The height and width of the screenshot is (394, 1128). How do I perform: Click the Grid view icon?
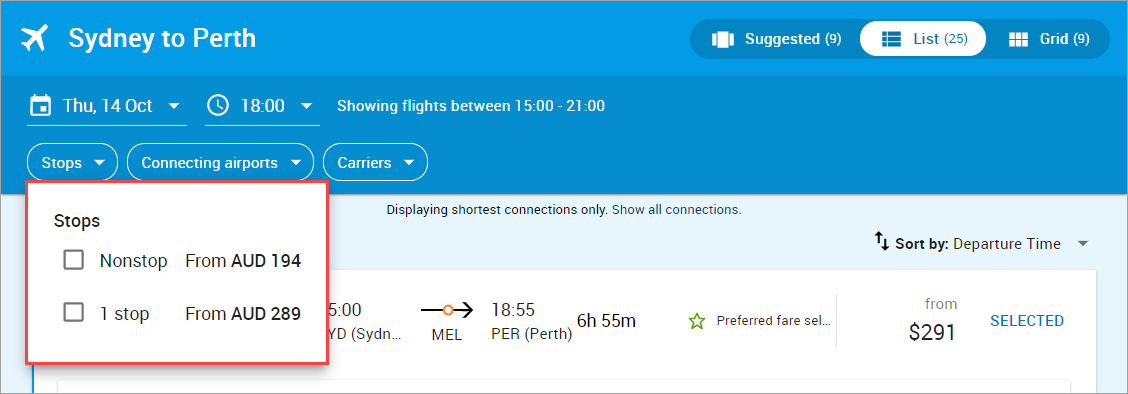coord(1018,39)
